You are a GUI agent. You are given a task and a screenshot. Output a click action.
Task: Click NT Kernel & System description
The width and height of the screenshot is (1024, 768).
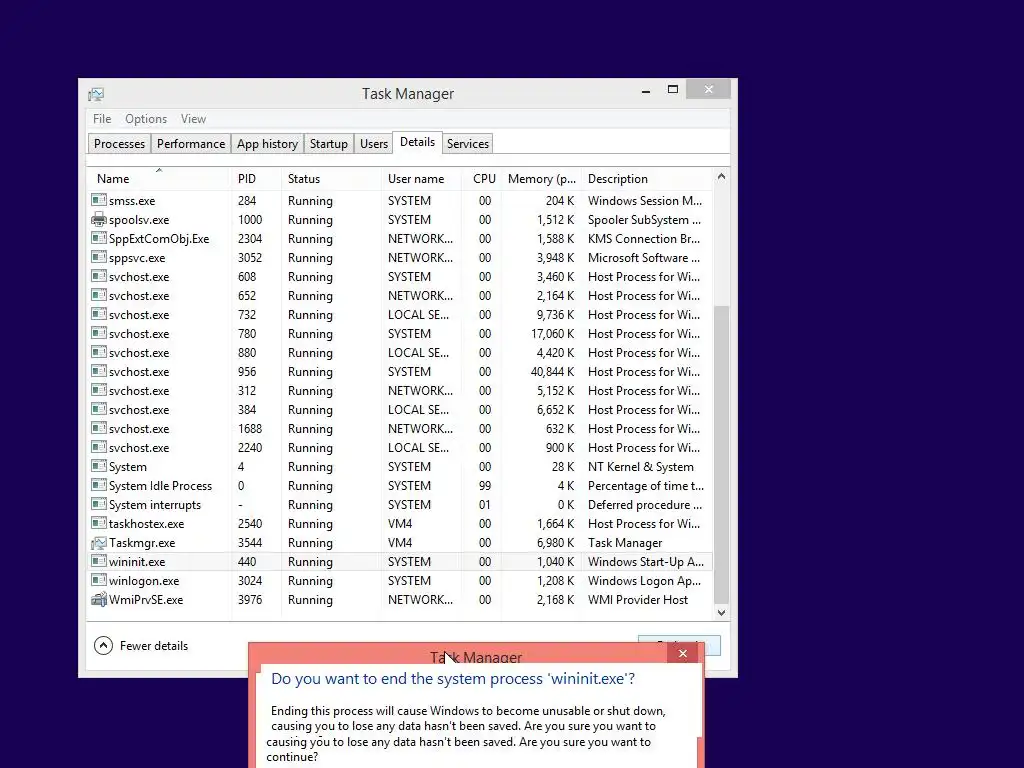point(641,467)
